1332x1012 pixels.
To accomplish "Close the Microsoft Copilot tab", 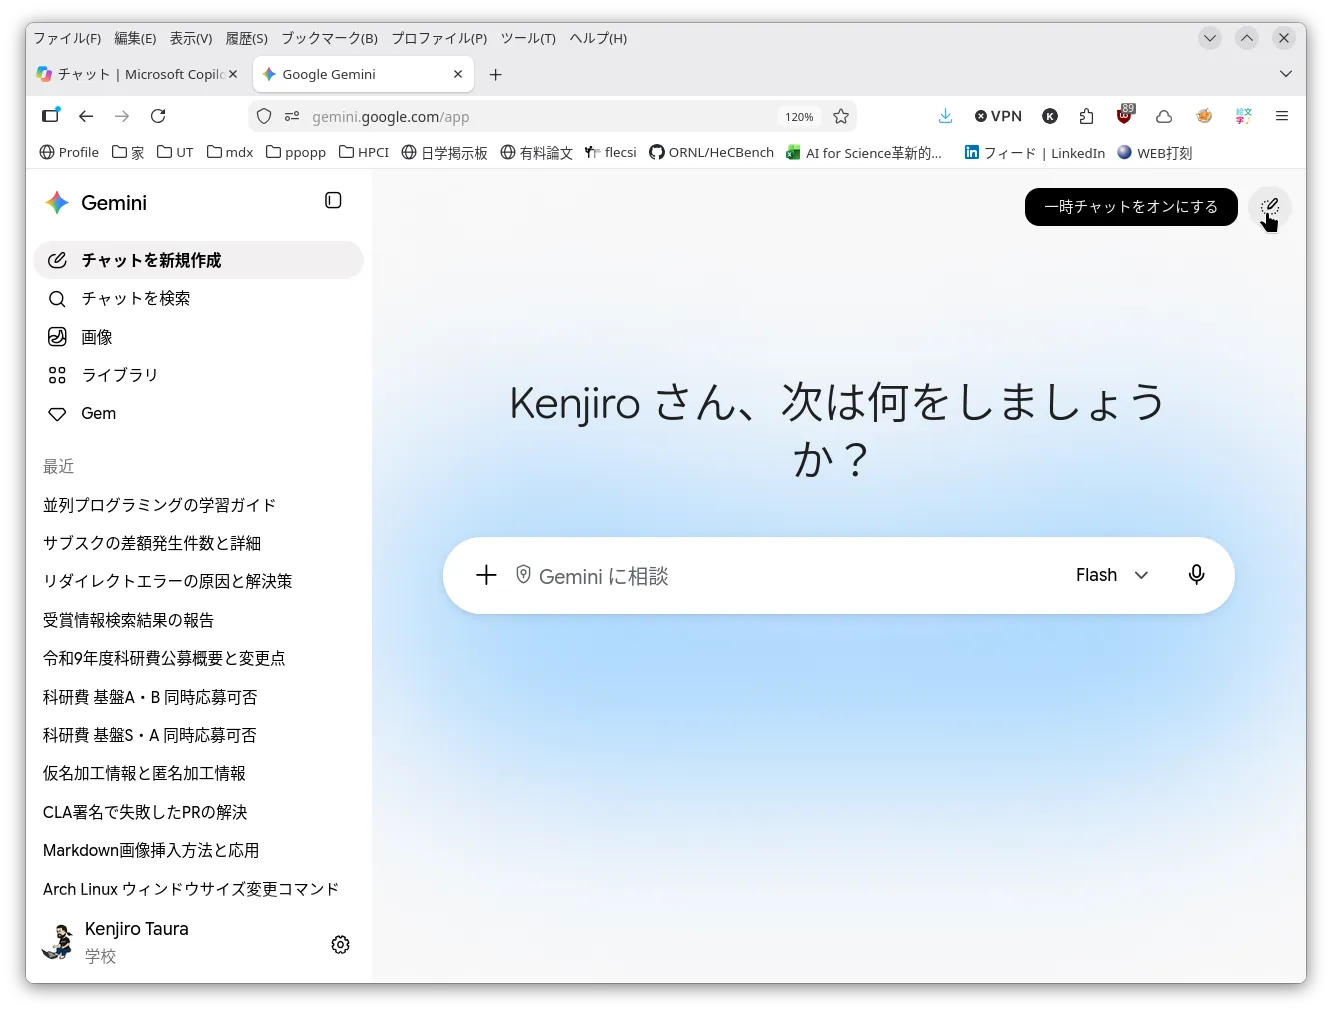I will coord(233,74).
